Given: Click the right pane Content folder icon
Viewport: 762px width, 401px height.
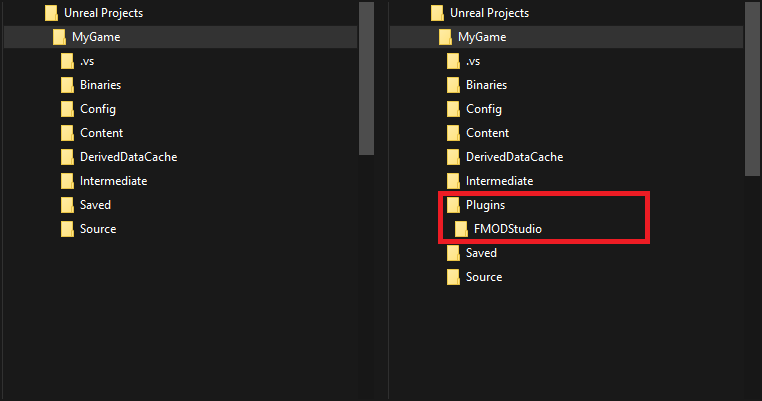Looking at the screenshot, I should coord(453,133).
